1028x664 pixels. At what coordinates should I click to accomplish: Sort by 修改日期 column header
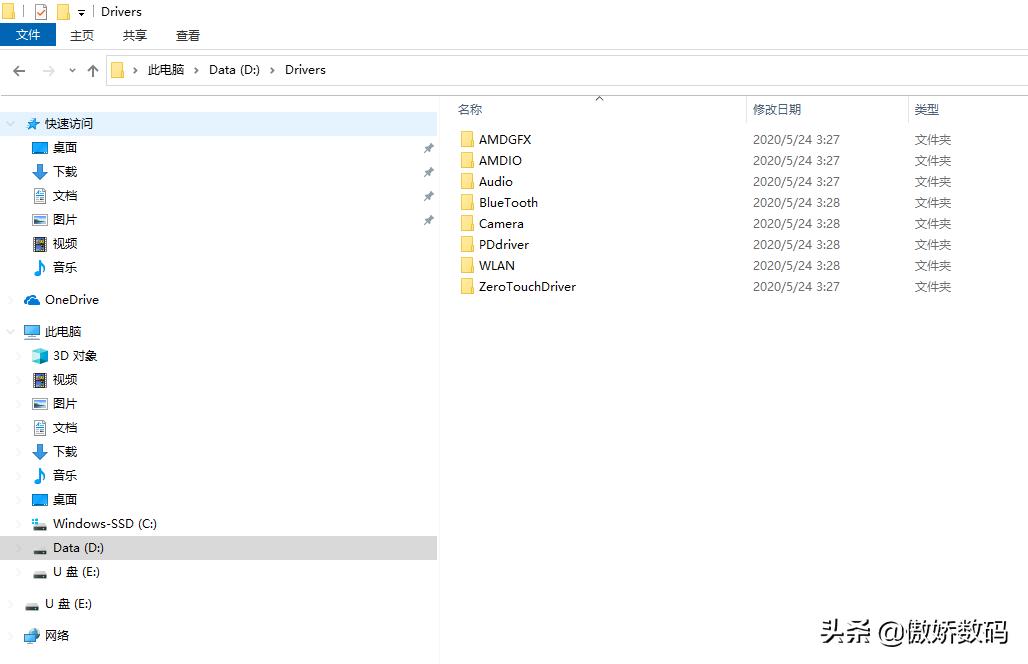click(x=776, y=109)
